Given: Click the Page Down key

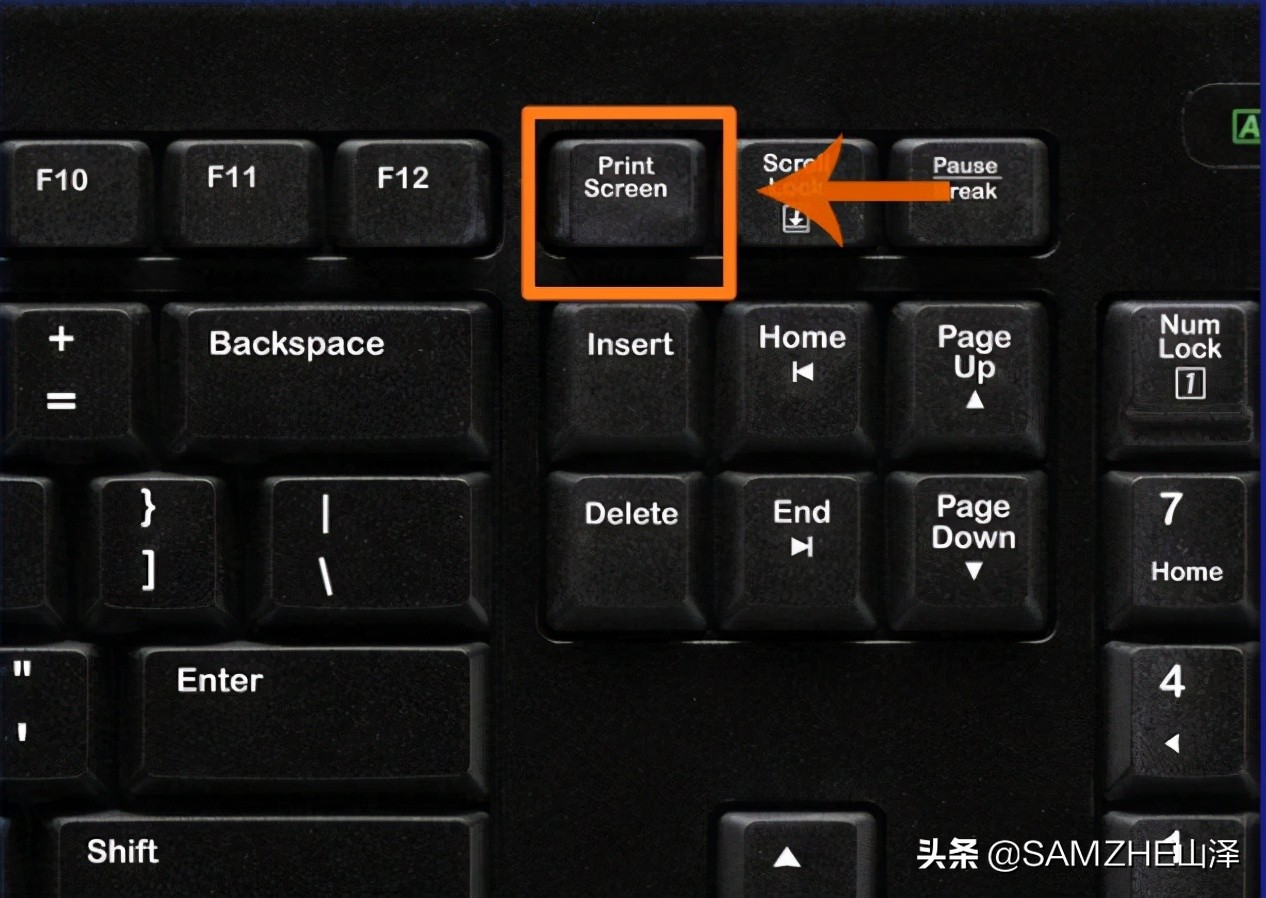Looking at the screenshot, I should click(969, 552).
